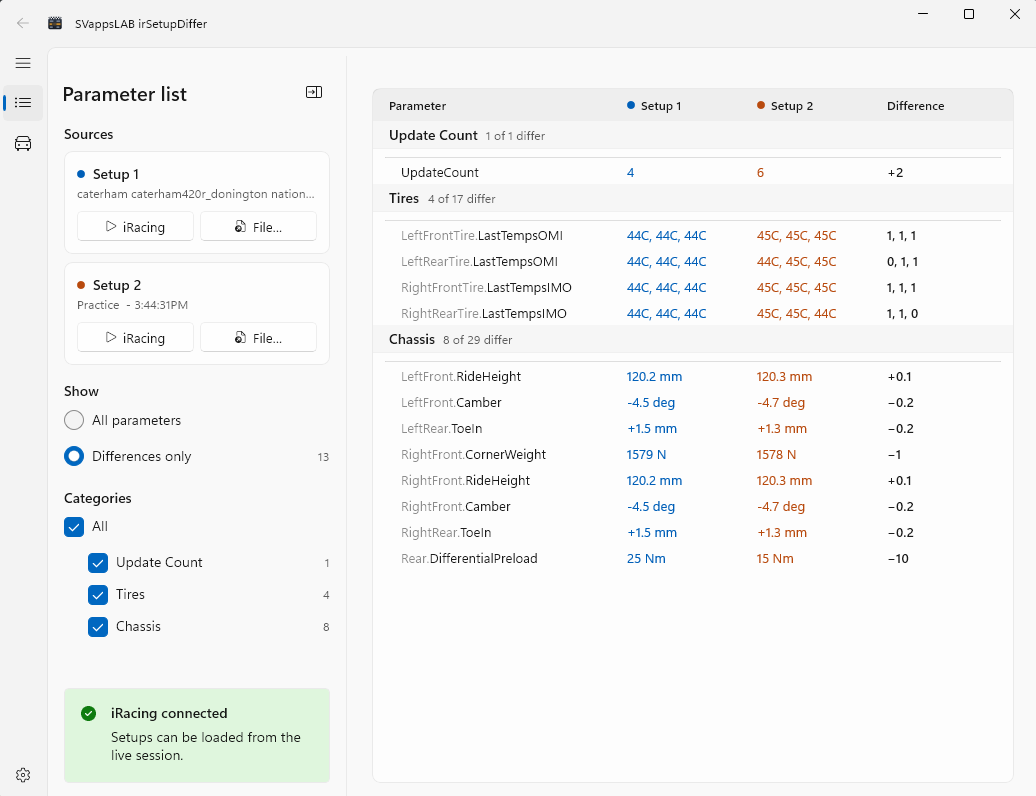Load Setup 1 from File

pos(258,227)
